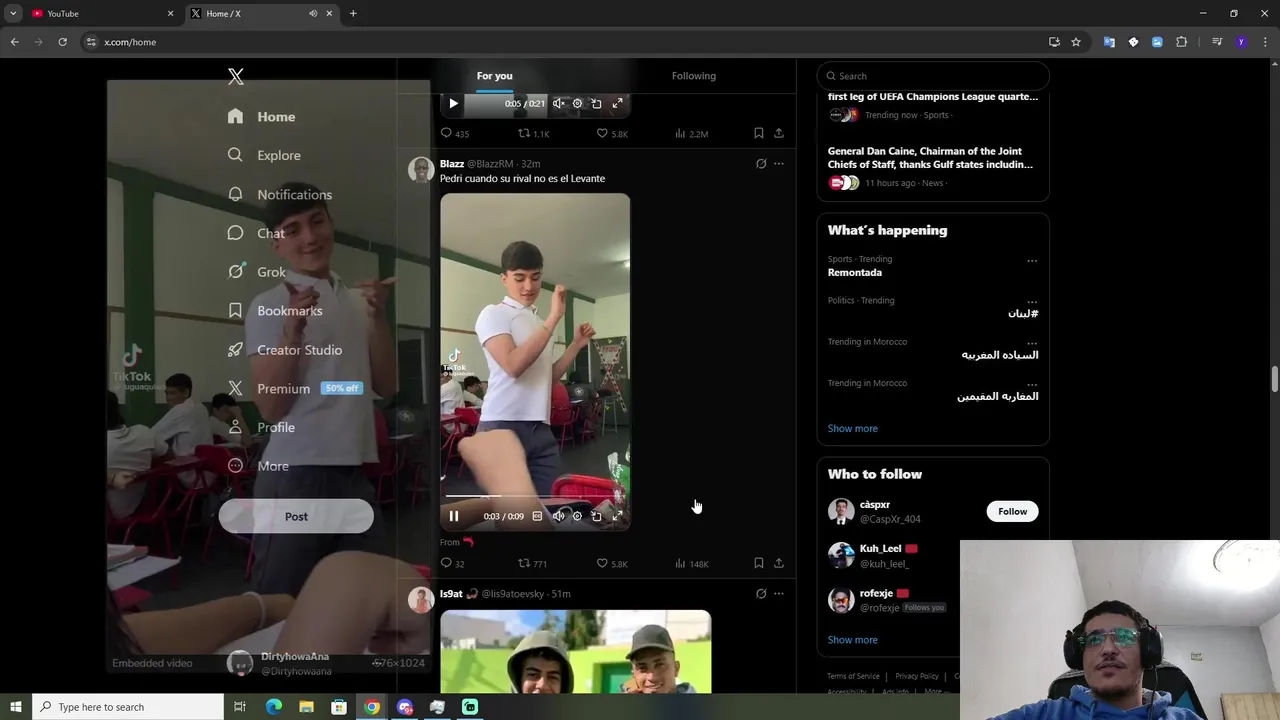Image resolution: width=1280 pixels, height=720 pixels.
Task: Bookmark this page with star icon
Action: [x=1076, y=42]
